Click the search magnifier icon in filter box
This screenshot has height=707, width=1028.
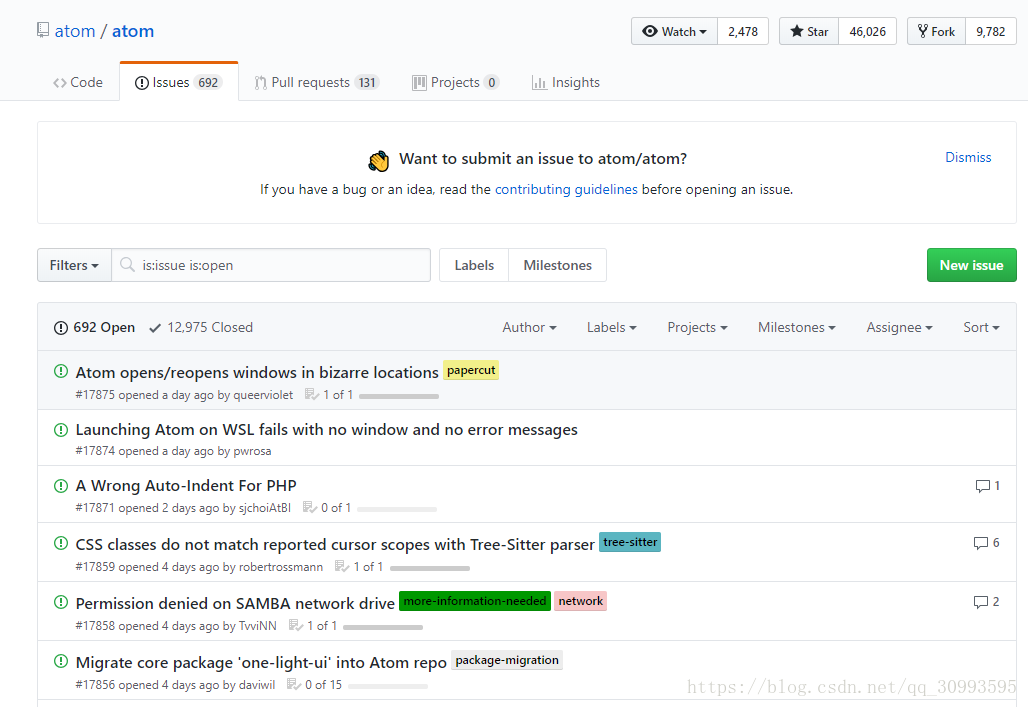coord(127,264)
